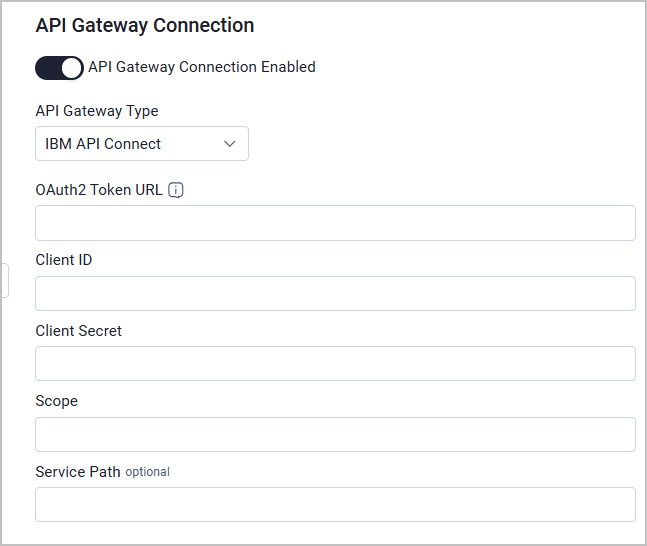Viewport: 647px width, 546px height.
Task: Click the Service Path label
Action: 78,472
